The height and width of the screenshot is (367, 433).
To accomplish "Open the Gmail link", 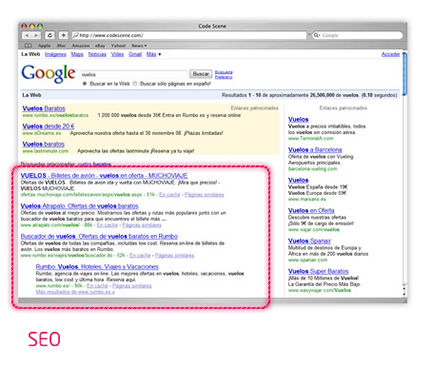I will [x=135, y=54].
